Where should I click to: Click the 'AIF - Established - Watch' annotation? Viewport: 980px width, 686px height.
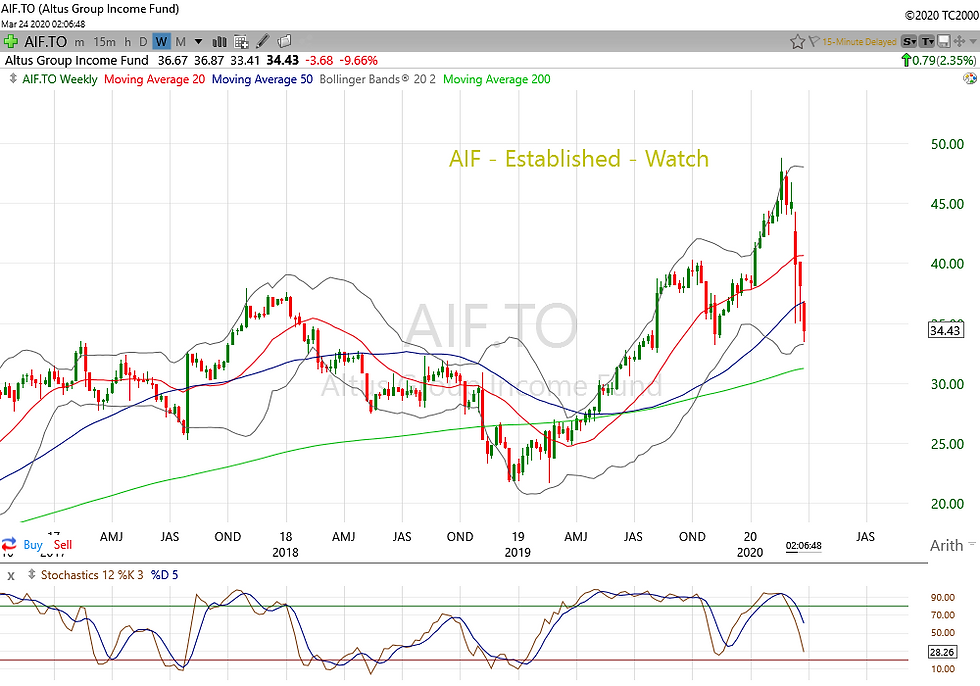point(579,159)
